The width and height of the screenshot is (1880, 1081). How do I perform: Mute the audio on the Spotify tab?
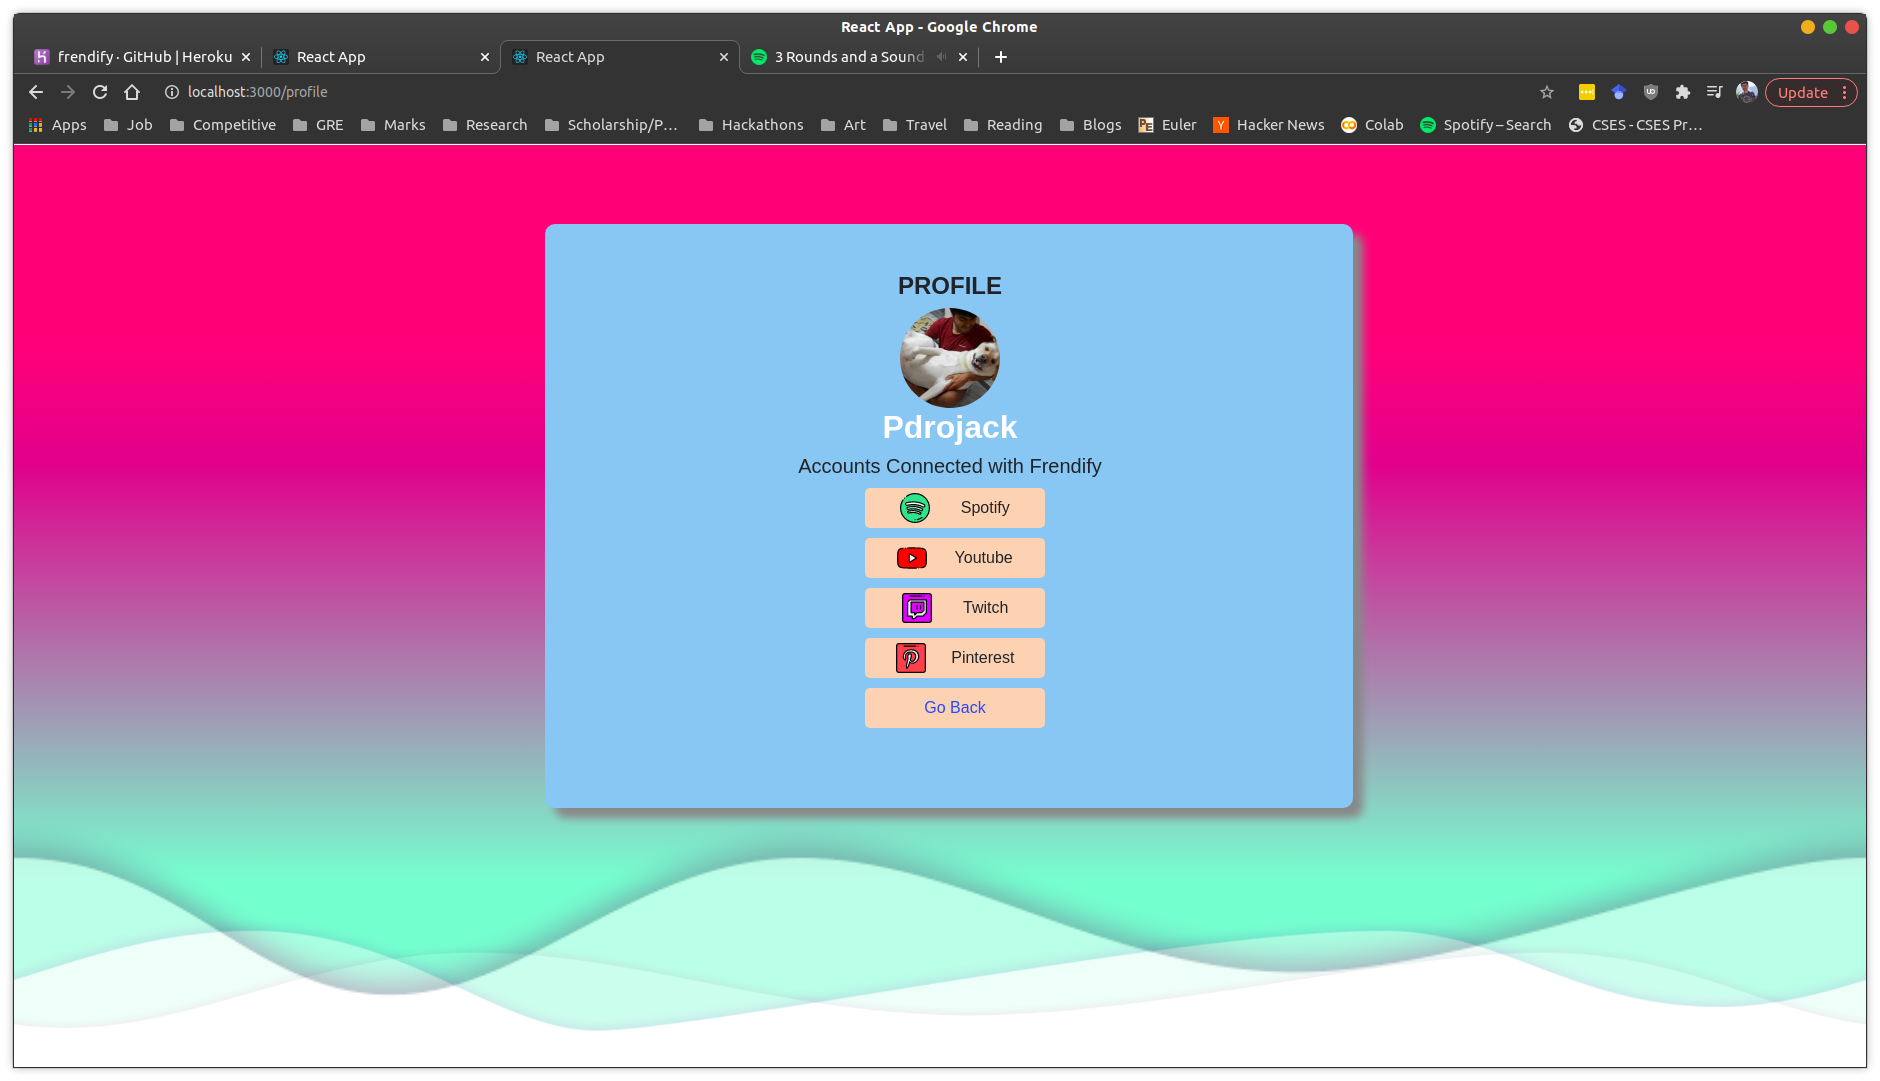click(941, 57)
